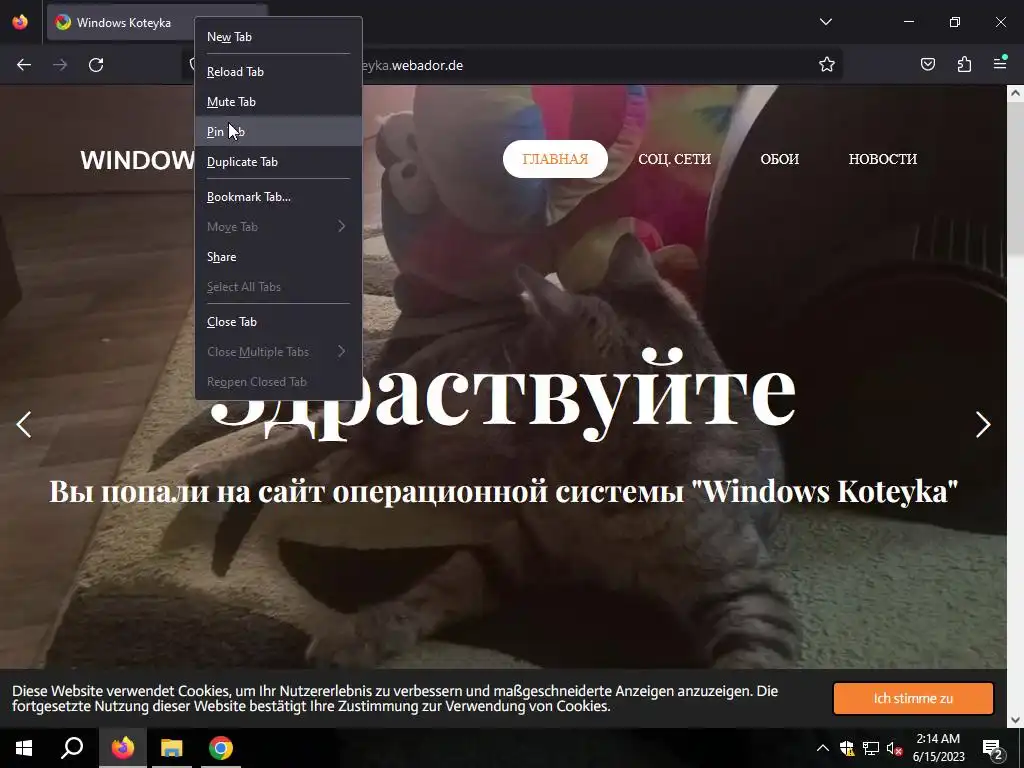Open the notification center icon

993,748
